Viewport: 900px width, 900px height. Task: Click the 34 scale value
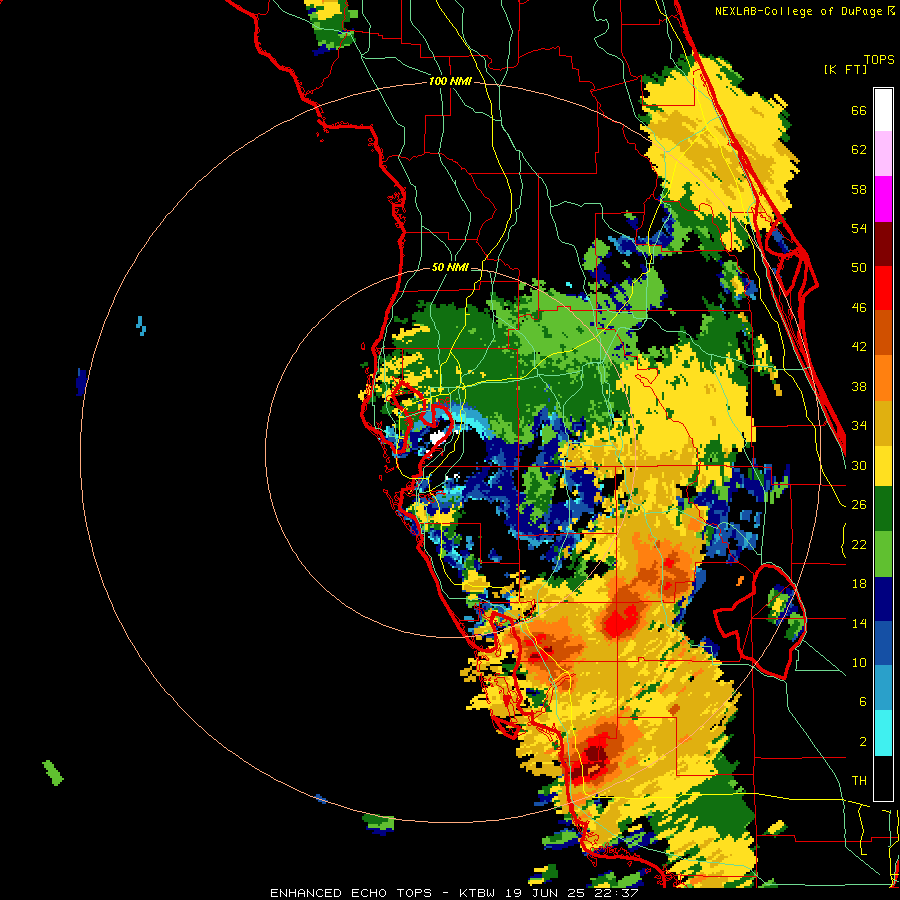[x=859, y=426]
